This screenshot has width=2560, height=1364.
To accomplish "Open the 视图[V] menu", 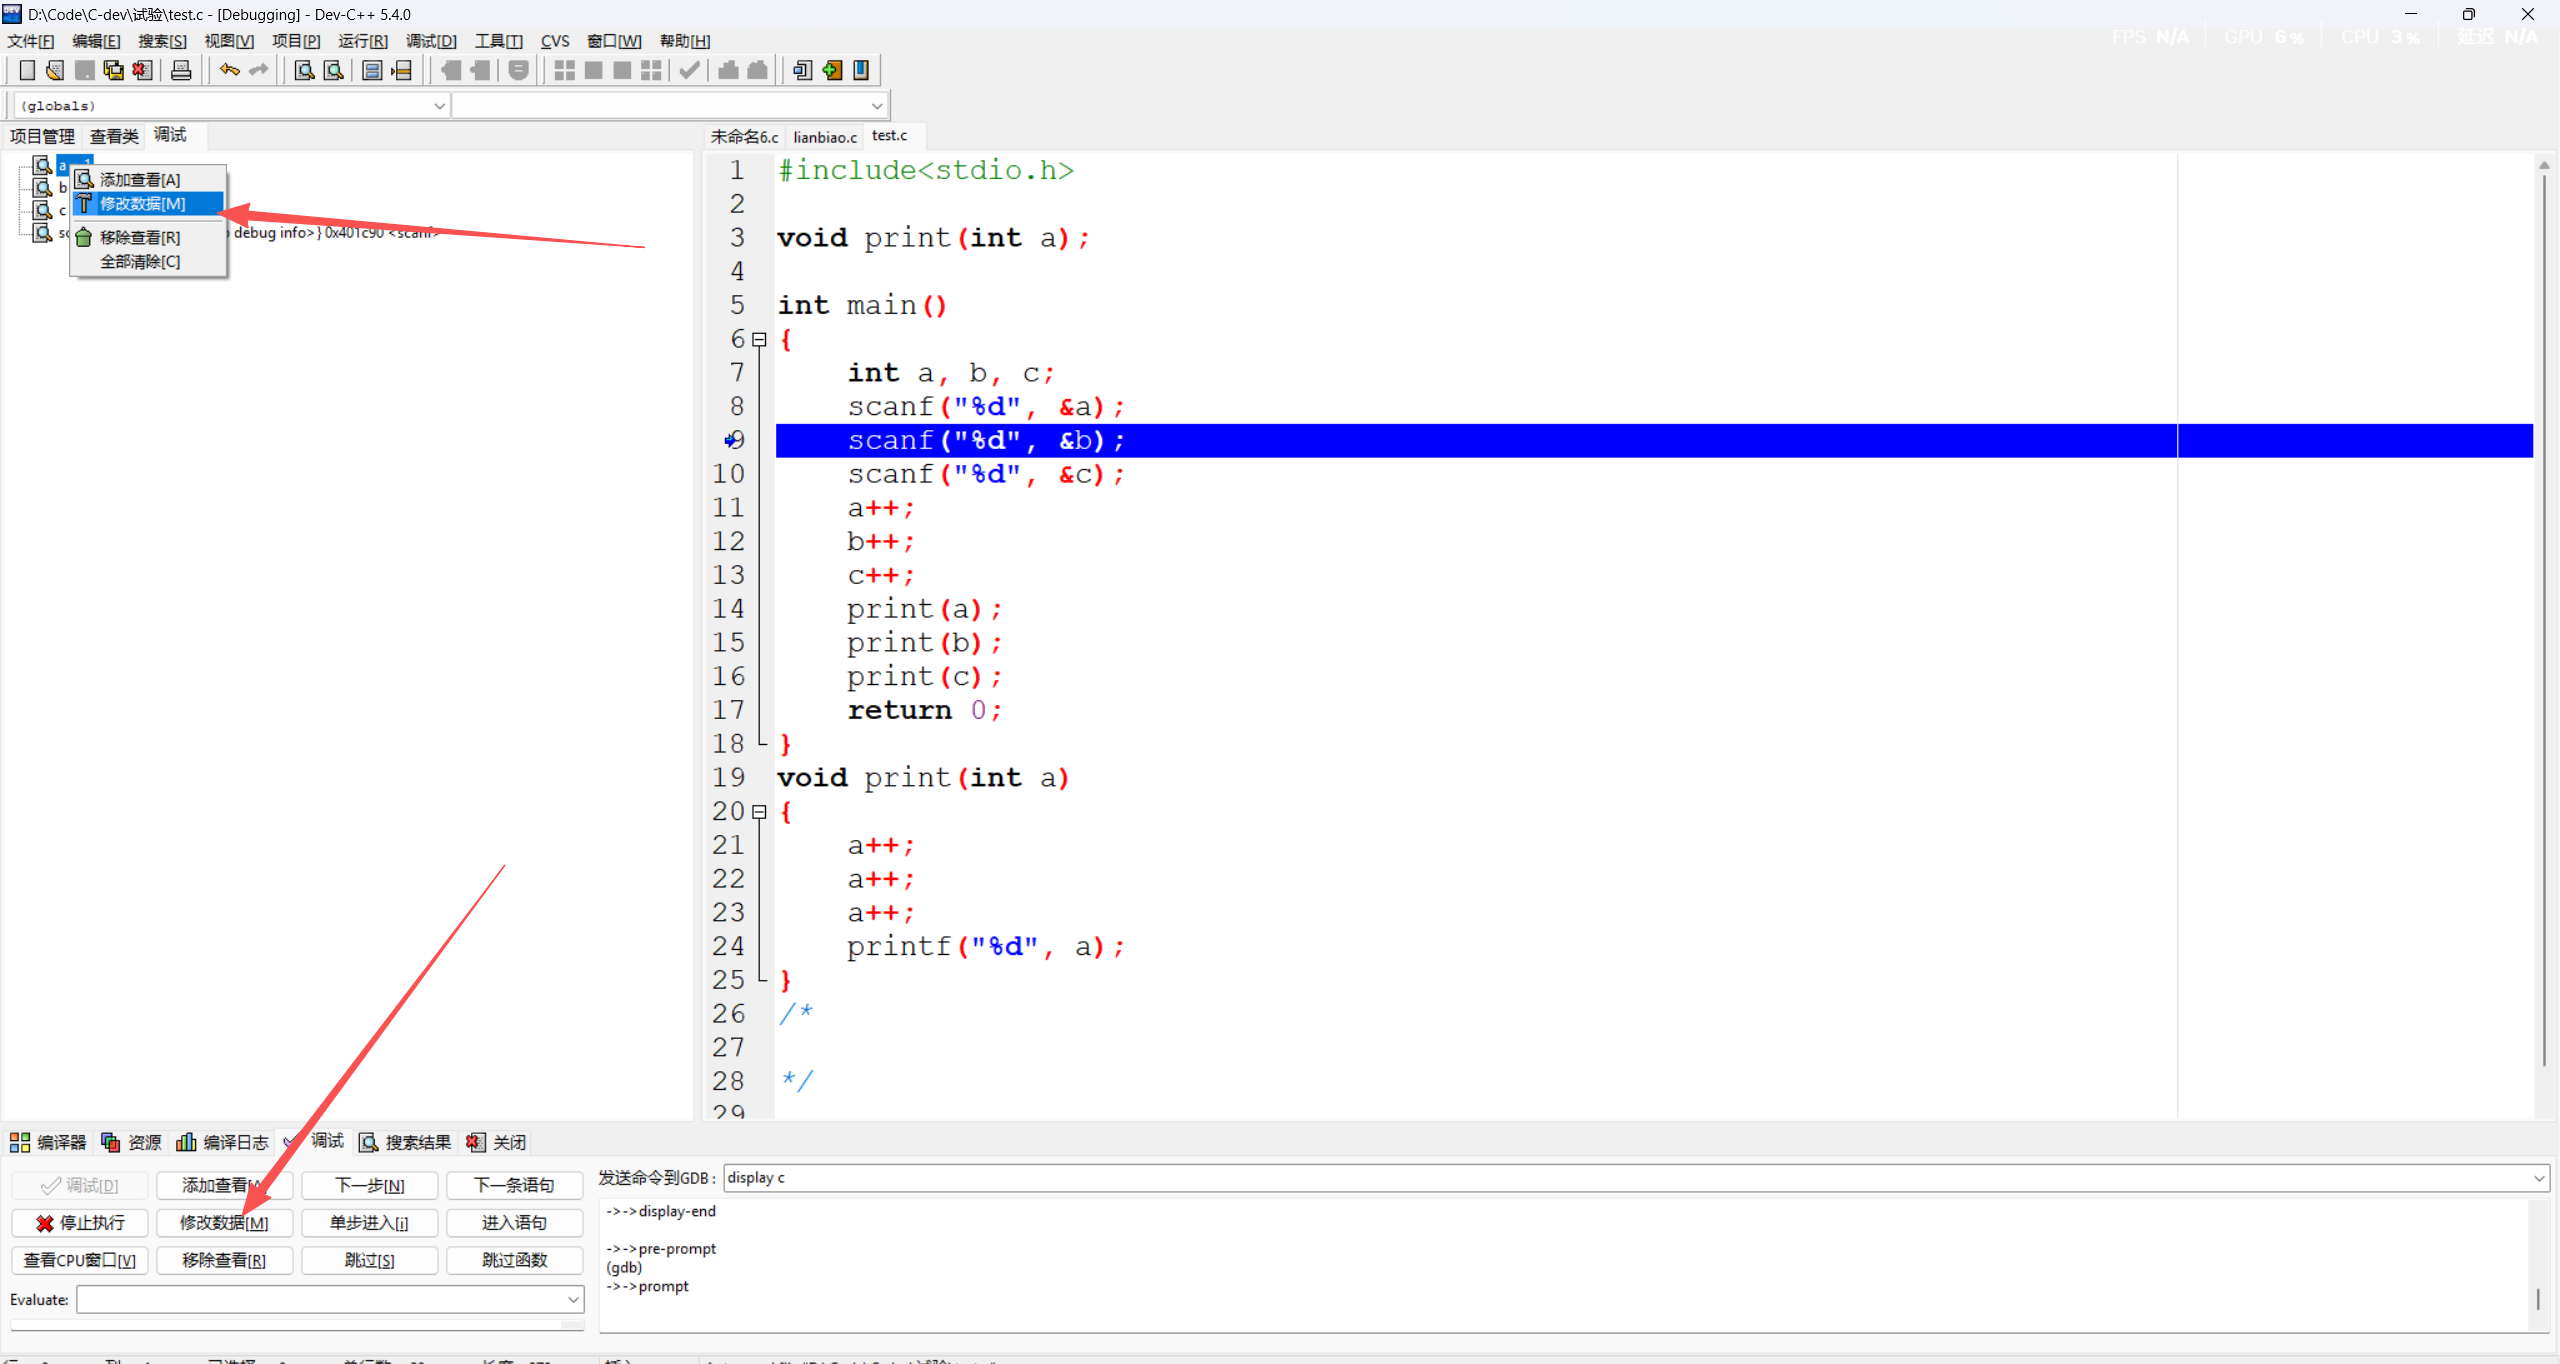I will [229, 41].
